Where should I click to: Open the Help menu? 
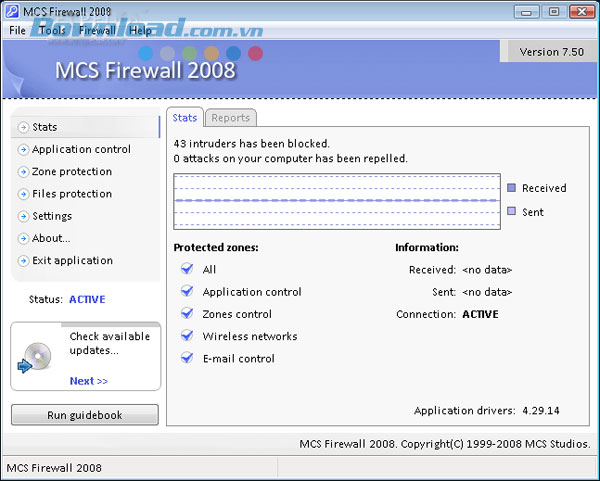140,30
